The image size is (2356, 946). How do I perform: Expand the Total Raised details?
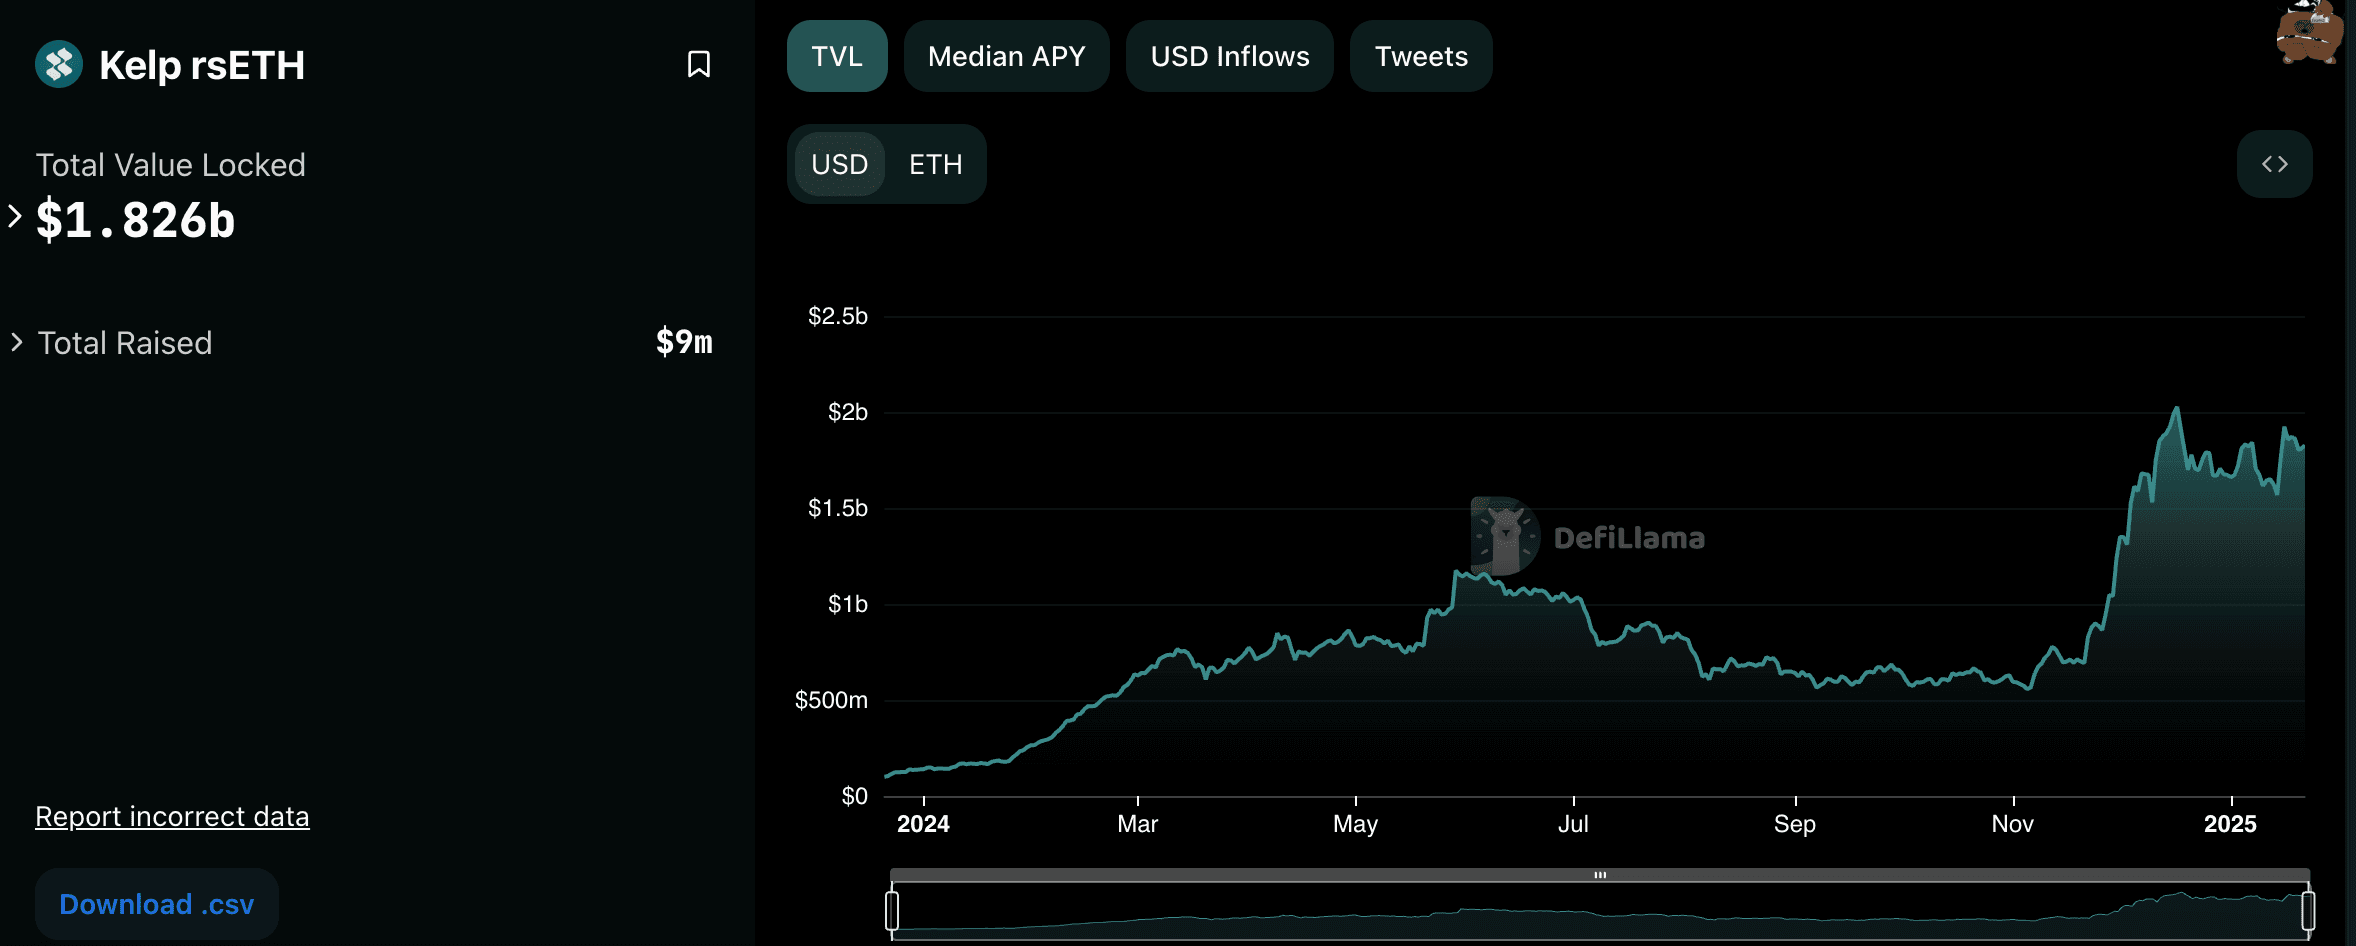pos(16,342)
